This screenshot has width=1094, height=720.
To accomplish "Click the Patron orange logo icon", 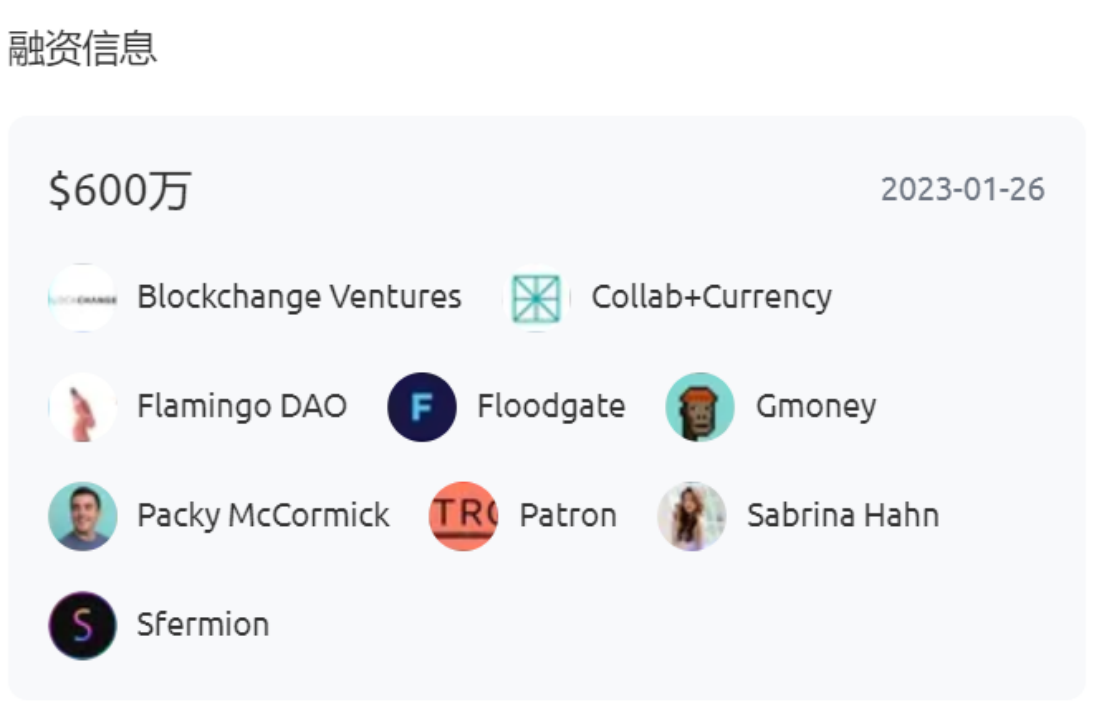I will (x=463, y=516).
